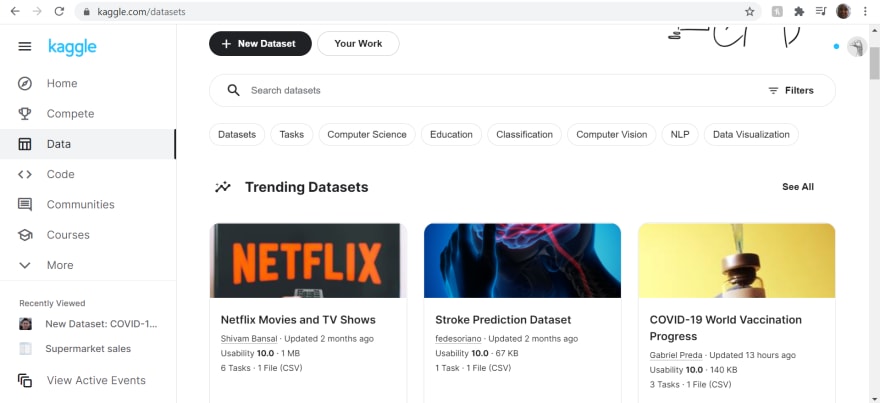Click the COVID vaccine vial thumbnail
This screenshot has width=880, height=403.
click(737, 260)
